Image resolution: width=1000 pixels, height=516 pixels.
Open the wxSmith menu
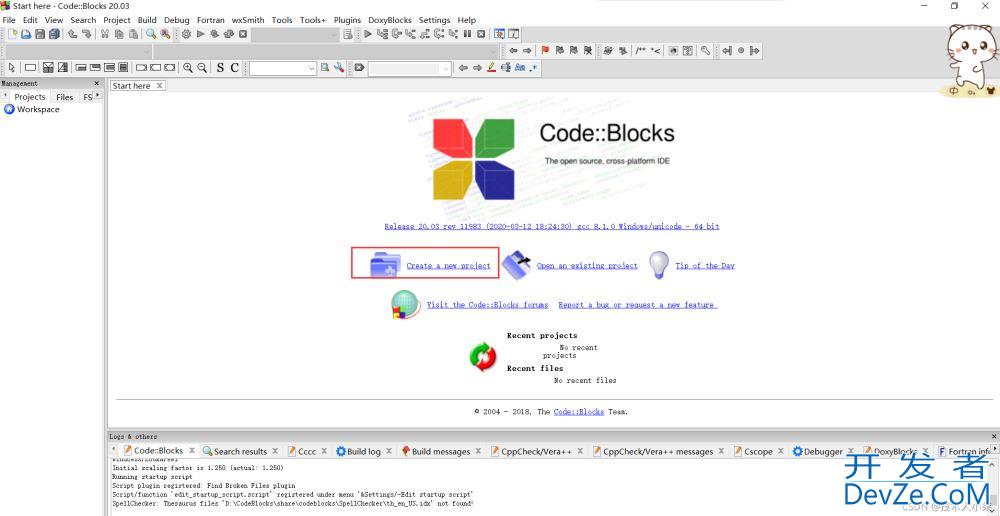pyautogui.click(x=248, y=20)
